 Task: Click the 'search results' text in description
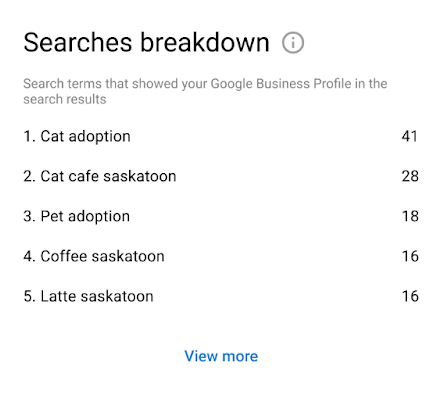click(65, 99)
